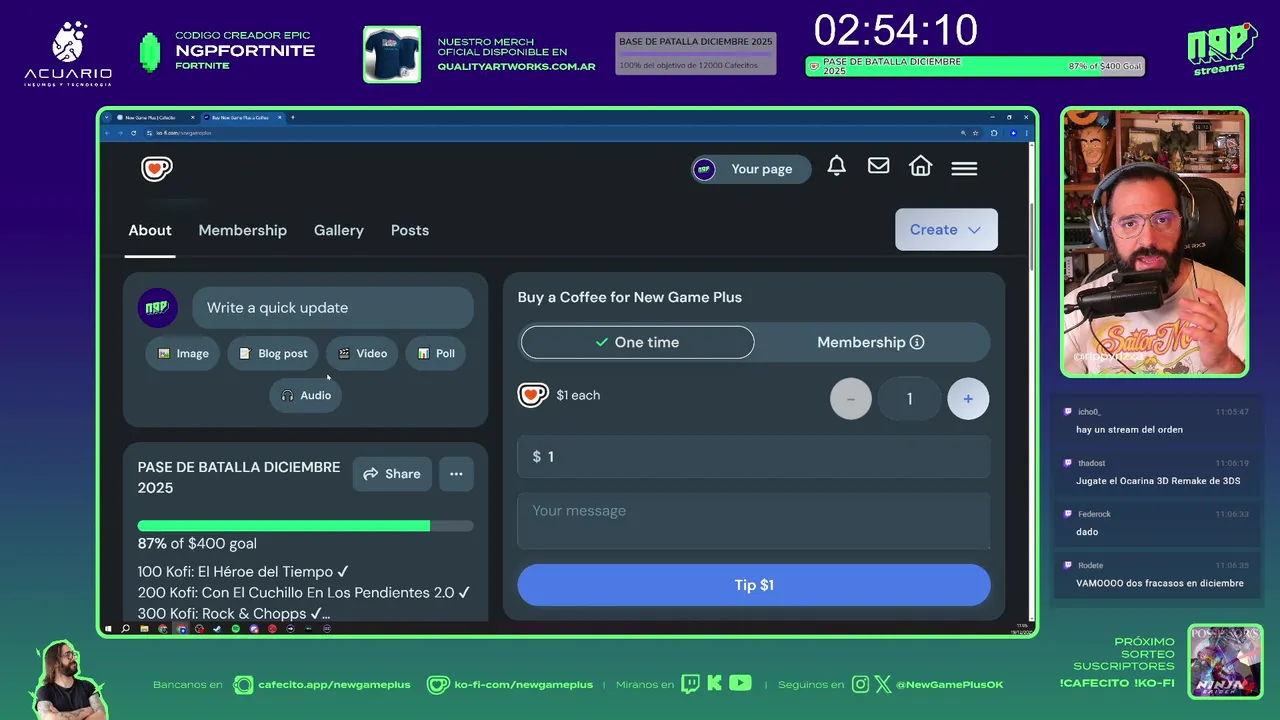1280x720 pixels.
Task: Click the Buy a Coffee for New Game Plus heading
Action: tap(630, 297)
